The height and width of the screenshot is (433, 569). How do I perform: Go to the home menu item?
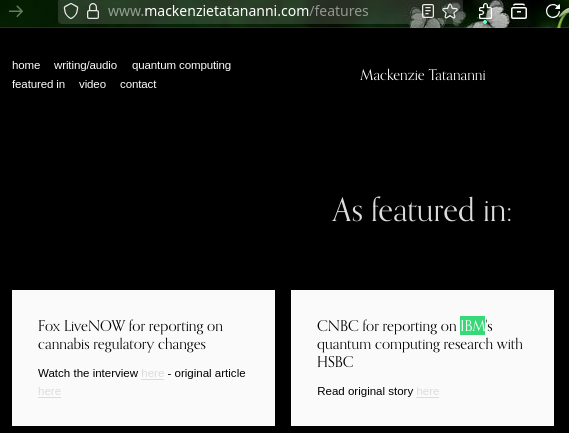(x=26, y=65)
